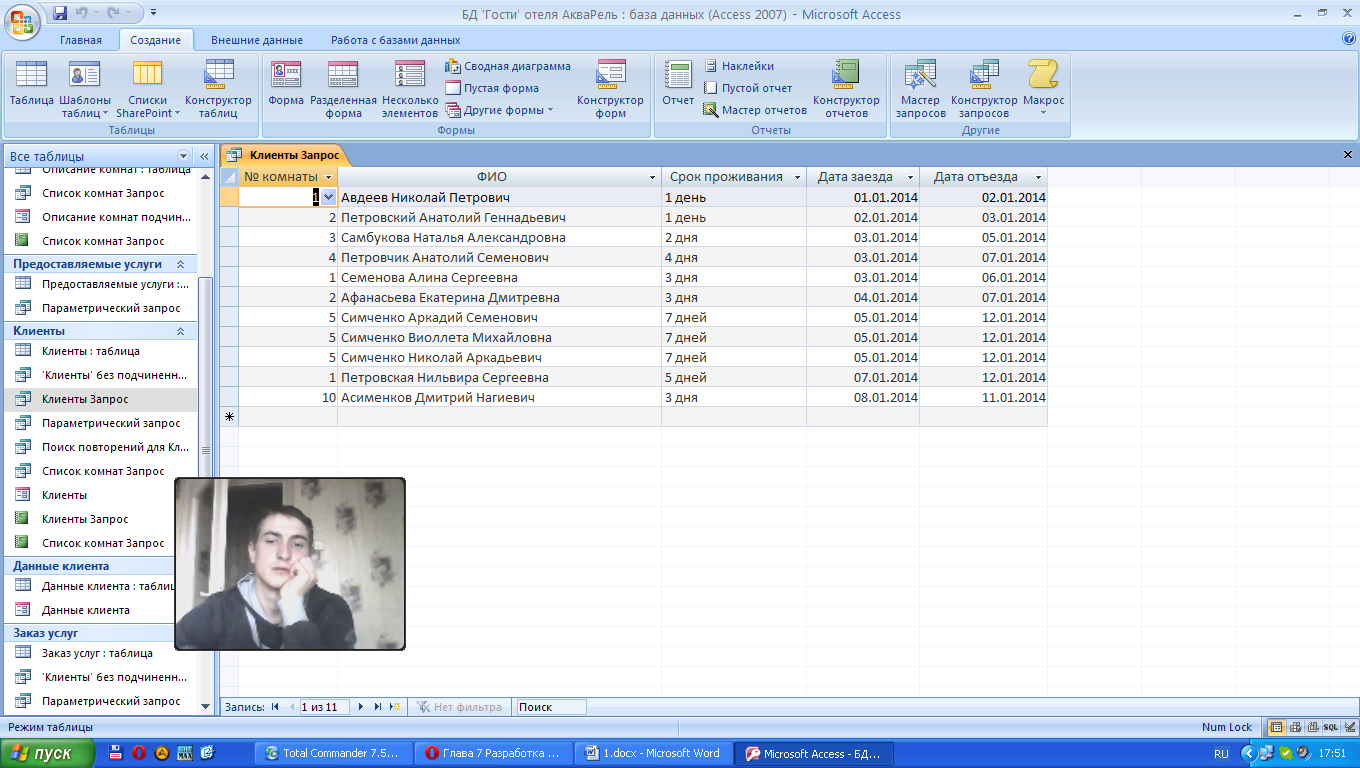Click cell Самбукова Наталья Александровна
Image resolution: width=1360 pixels, height=768 pixels.
pyautogui.click(x=499, y=237)
